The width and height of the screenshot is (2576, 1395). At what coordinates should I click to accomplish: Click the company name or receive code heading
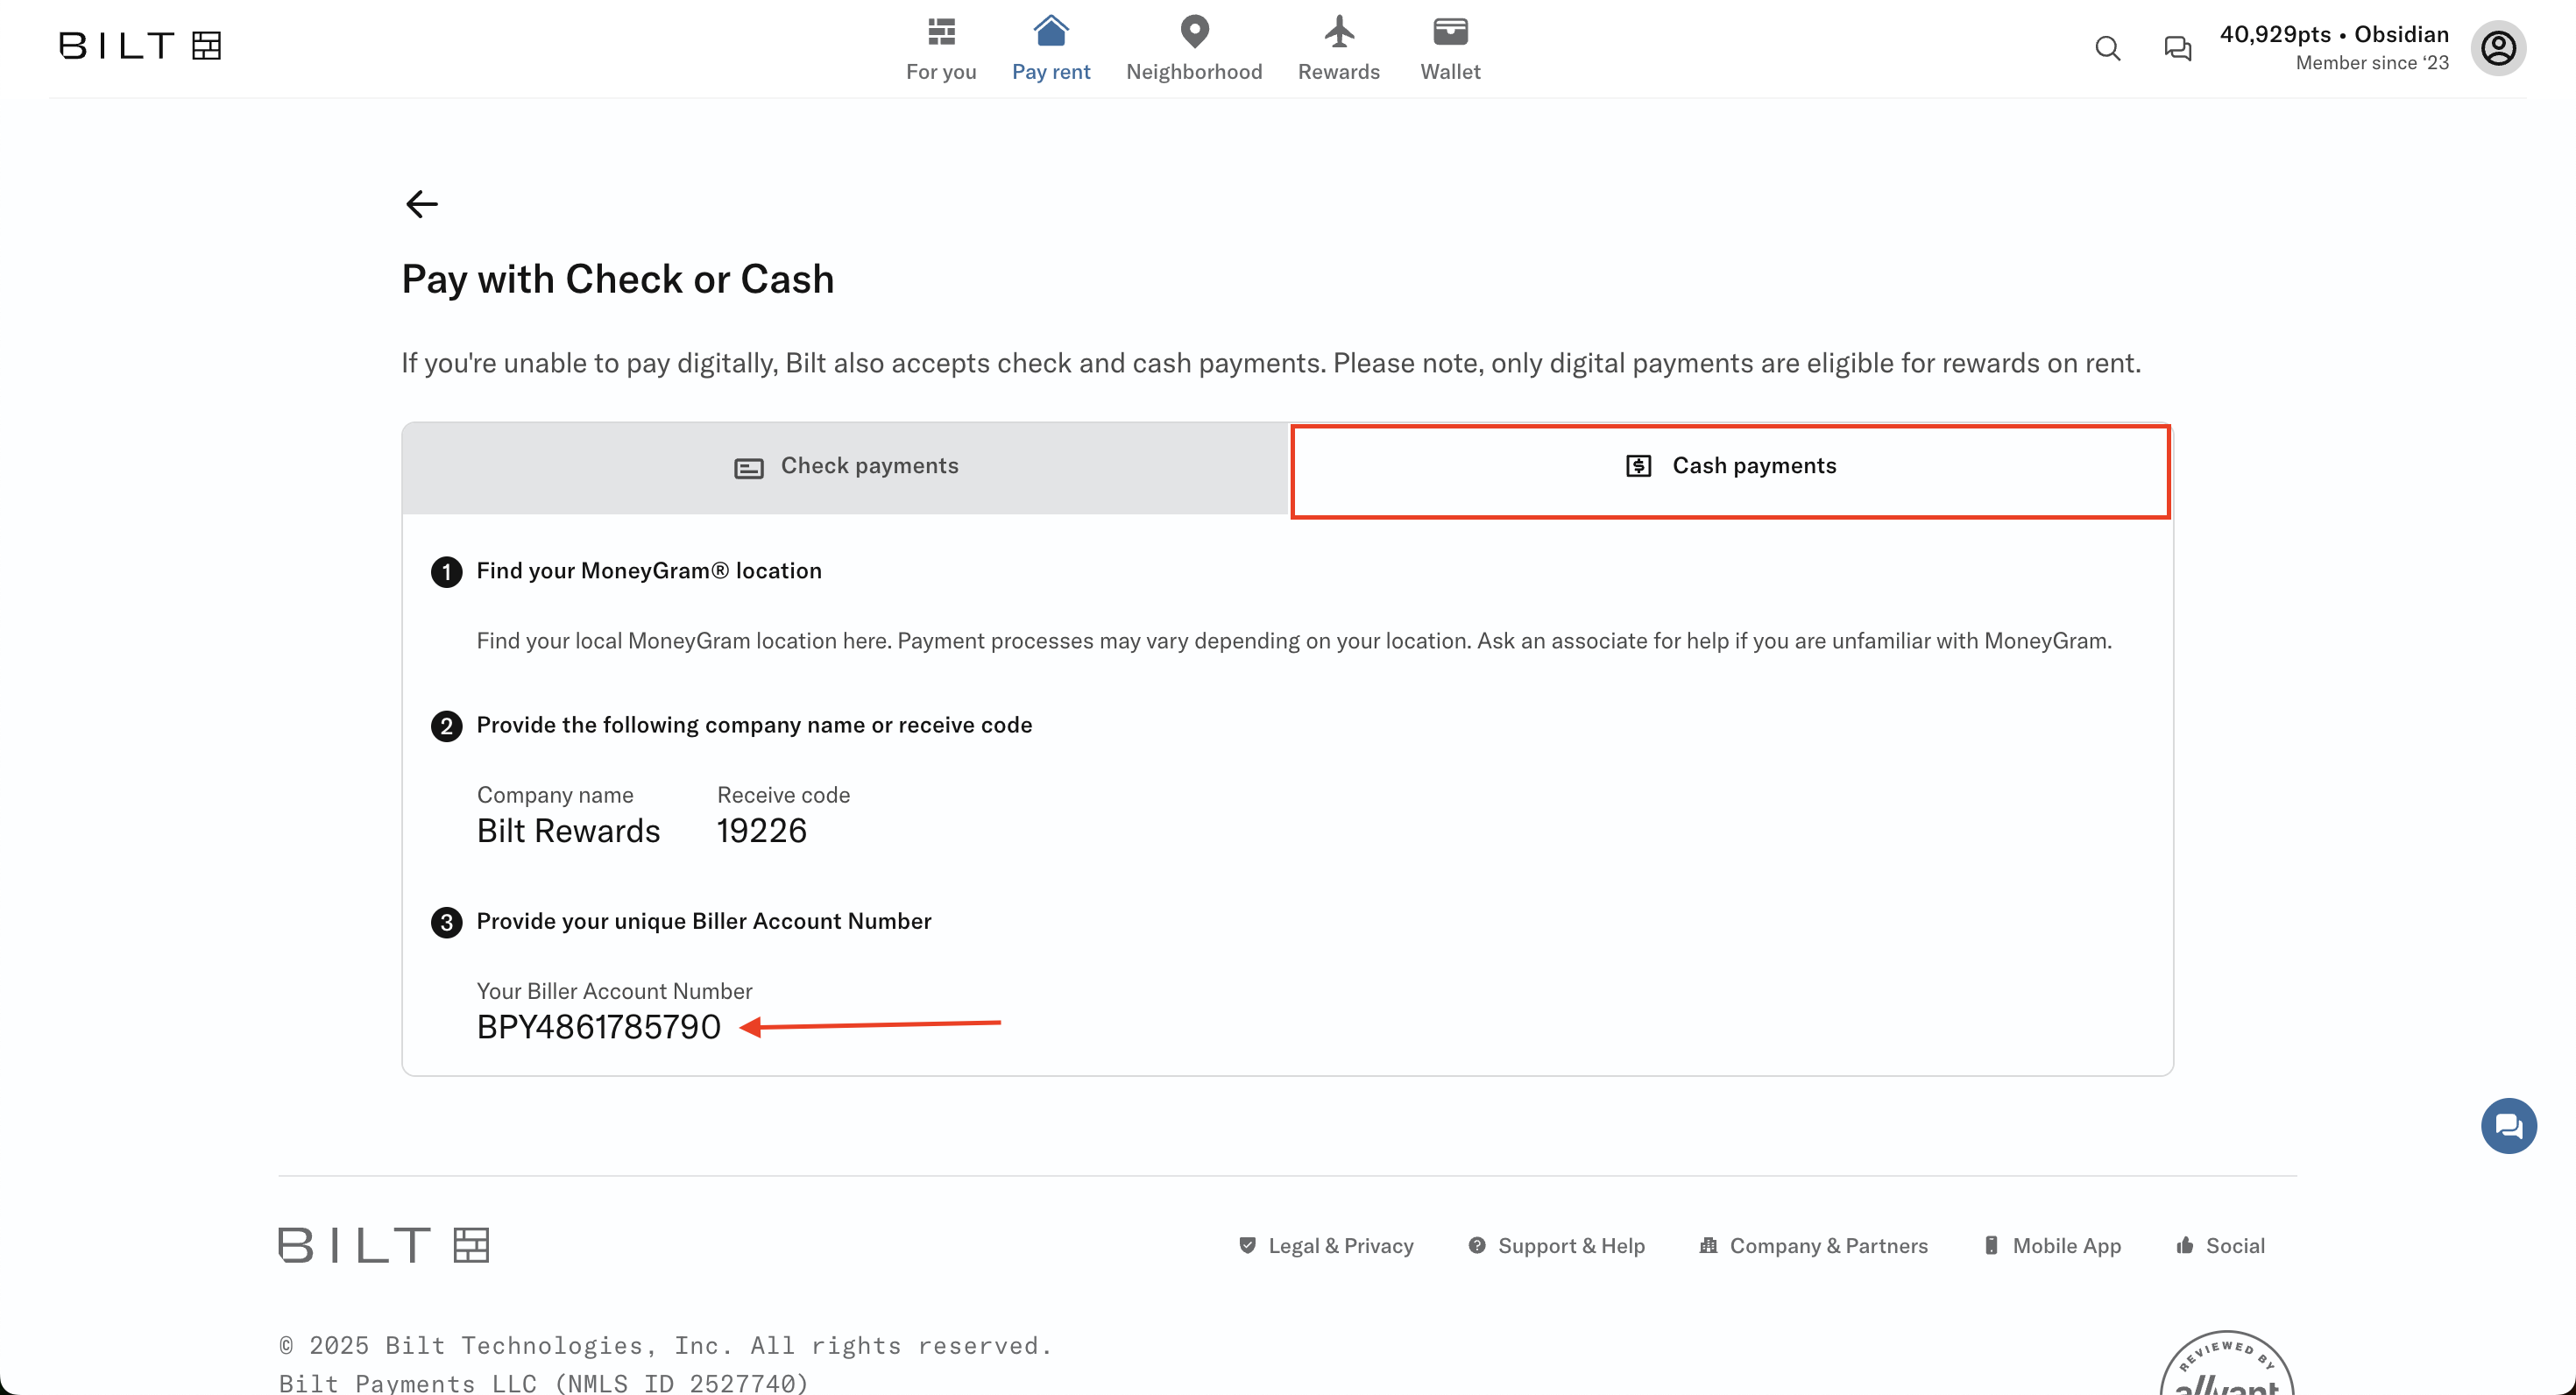[754, 725]
